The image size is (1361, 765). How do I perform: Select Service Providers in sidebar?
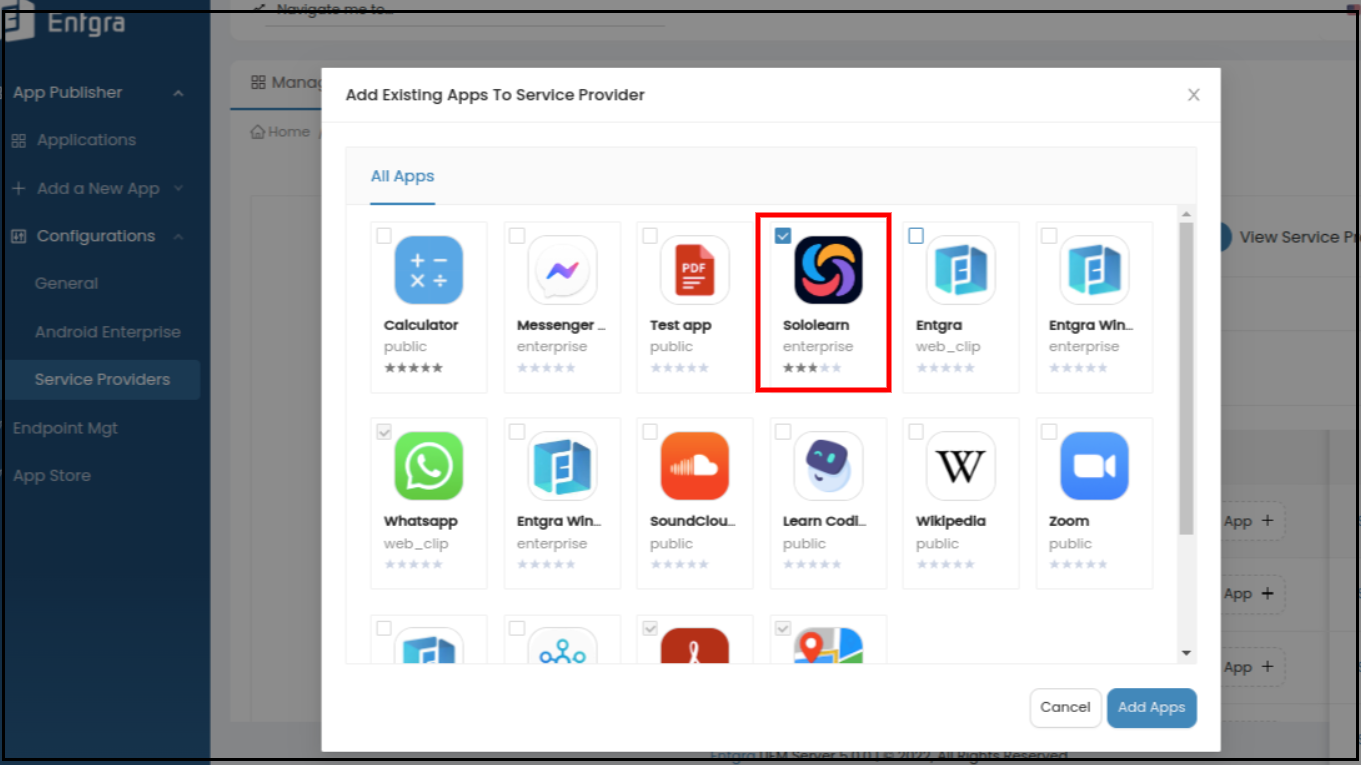(102, 379)
